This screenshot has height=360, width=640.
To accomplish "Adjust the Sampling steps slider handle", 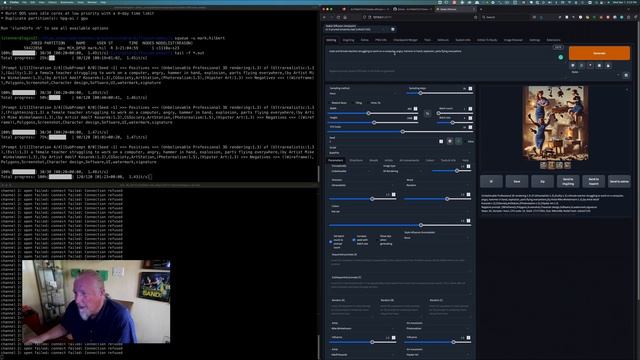I will (x=420, y=93).
